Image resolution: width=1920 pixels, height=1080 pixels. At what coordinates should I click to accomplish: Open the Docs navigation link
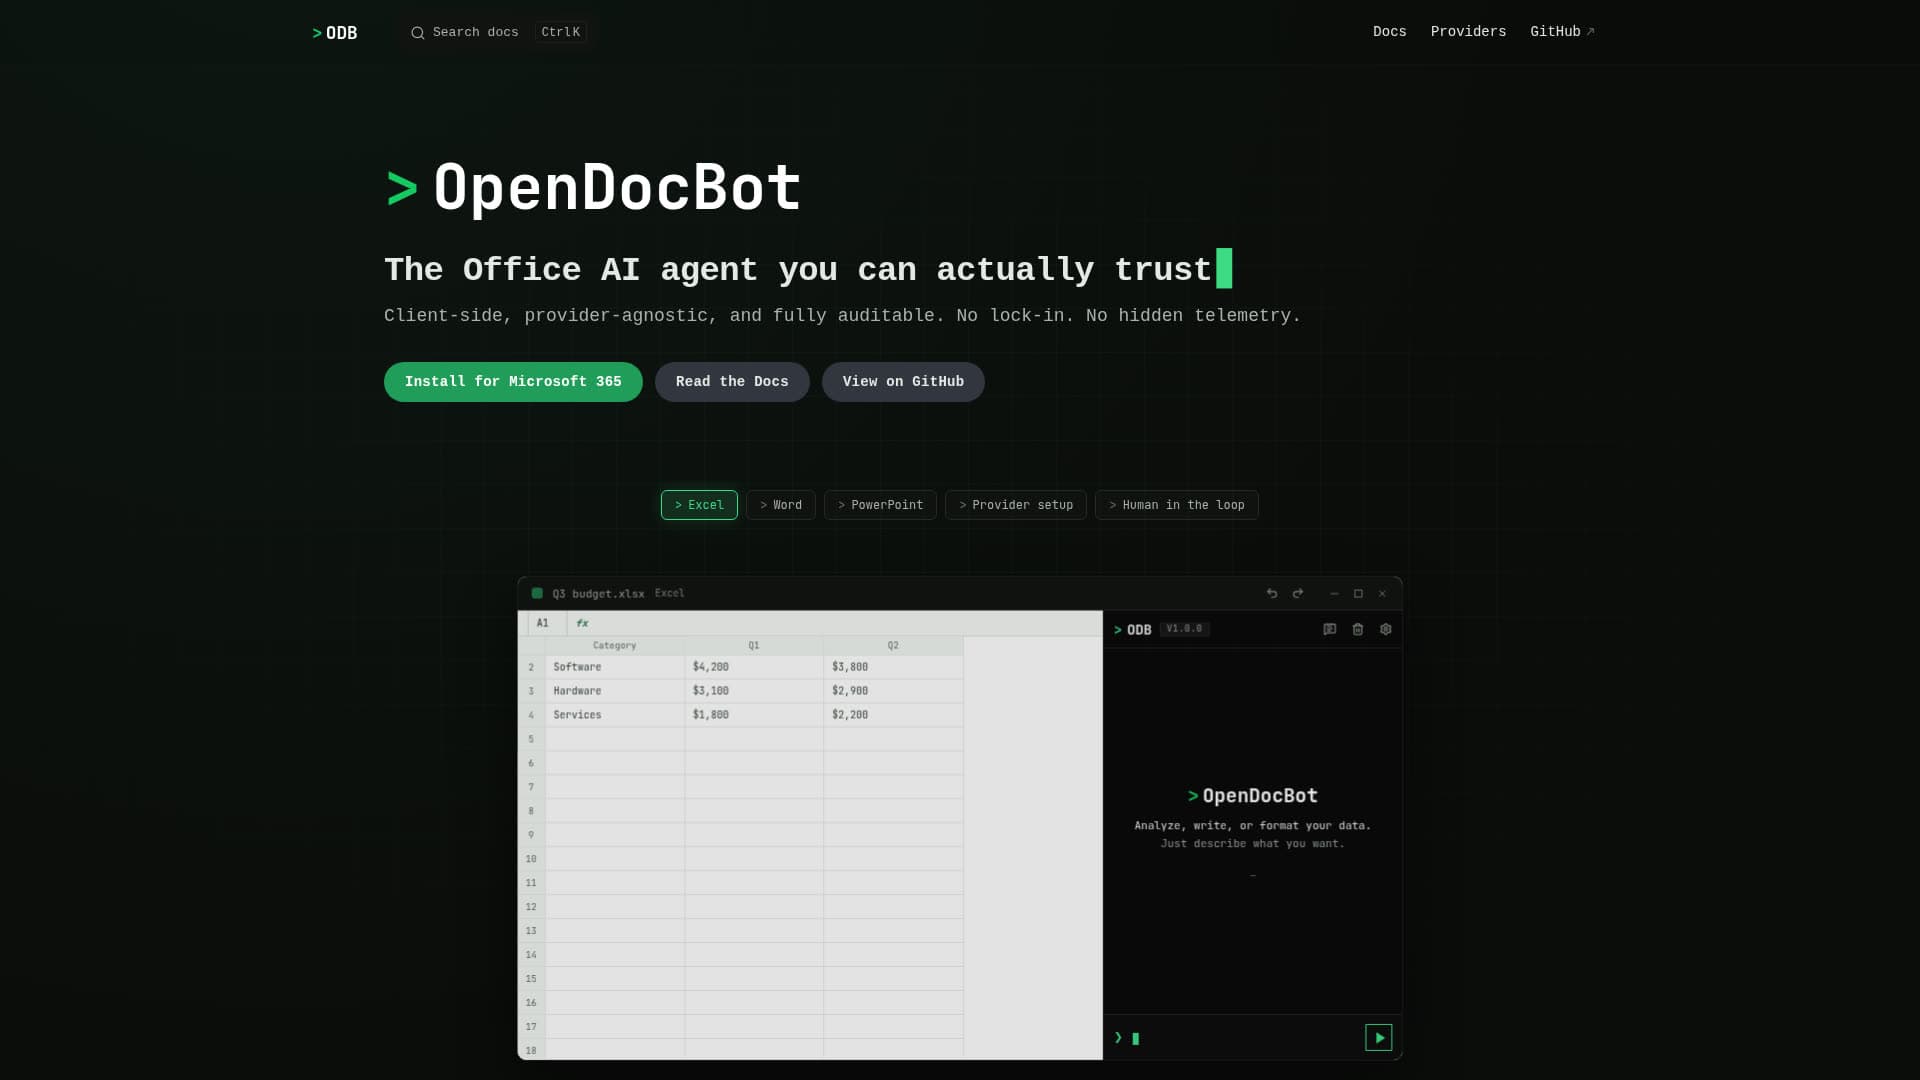pos(1389,32)
